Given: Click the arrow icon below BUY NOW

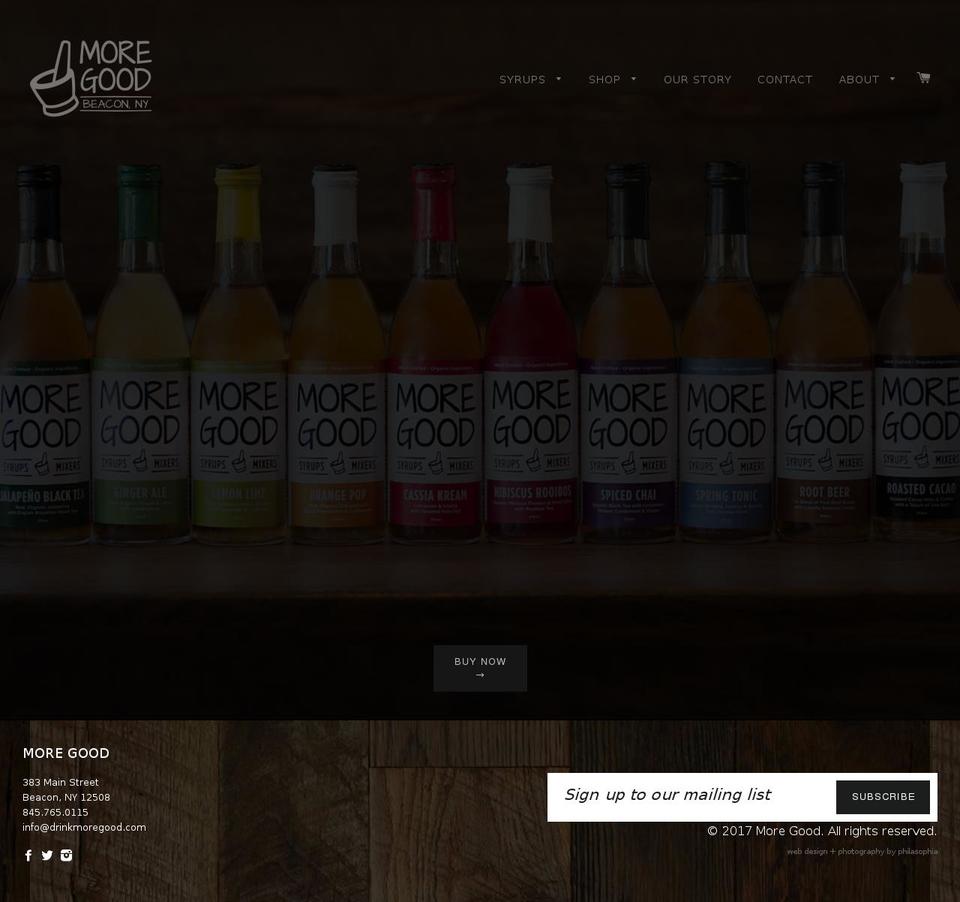Looking at the screenshot, I should tap(480, 675).
